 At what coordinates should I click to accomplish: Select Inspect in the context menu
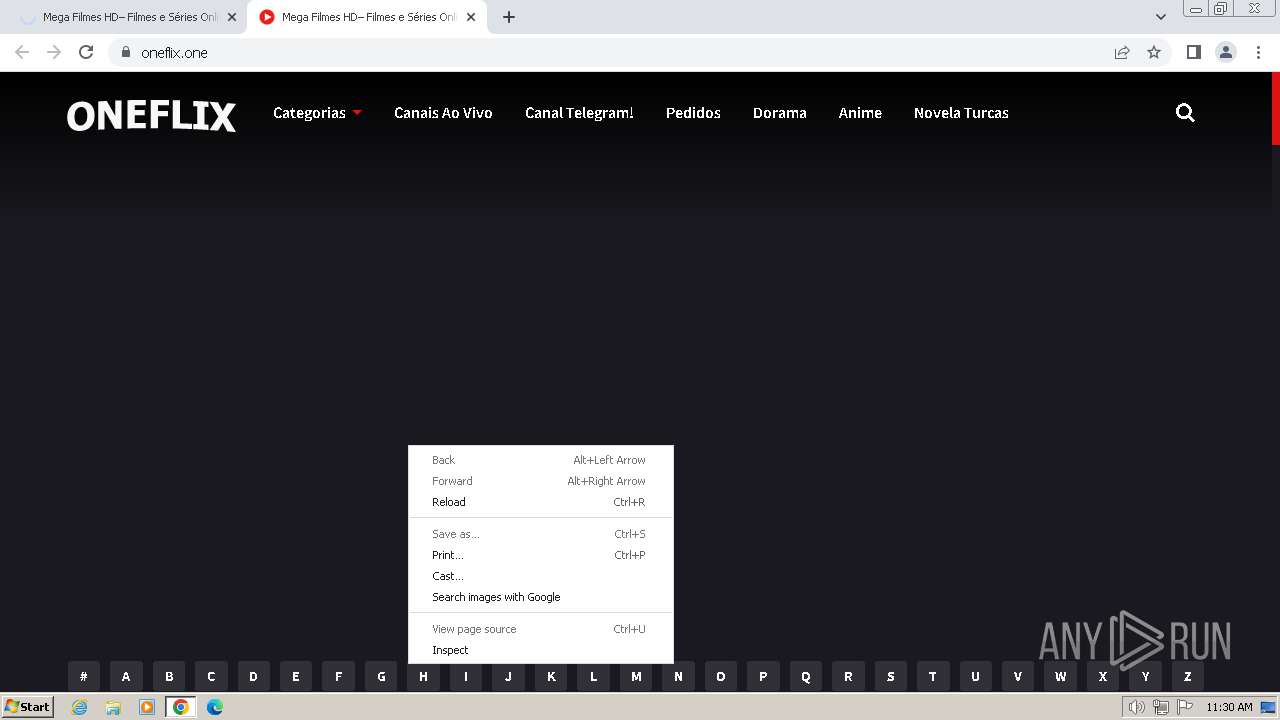pos(541,650)
